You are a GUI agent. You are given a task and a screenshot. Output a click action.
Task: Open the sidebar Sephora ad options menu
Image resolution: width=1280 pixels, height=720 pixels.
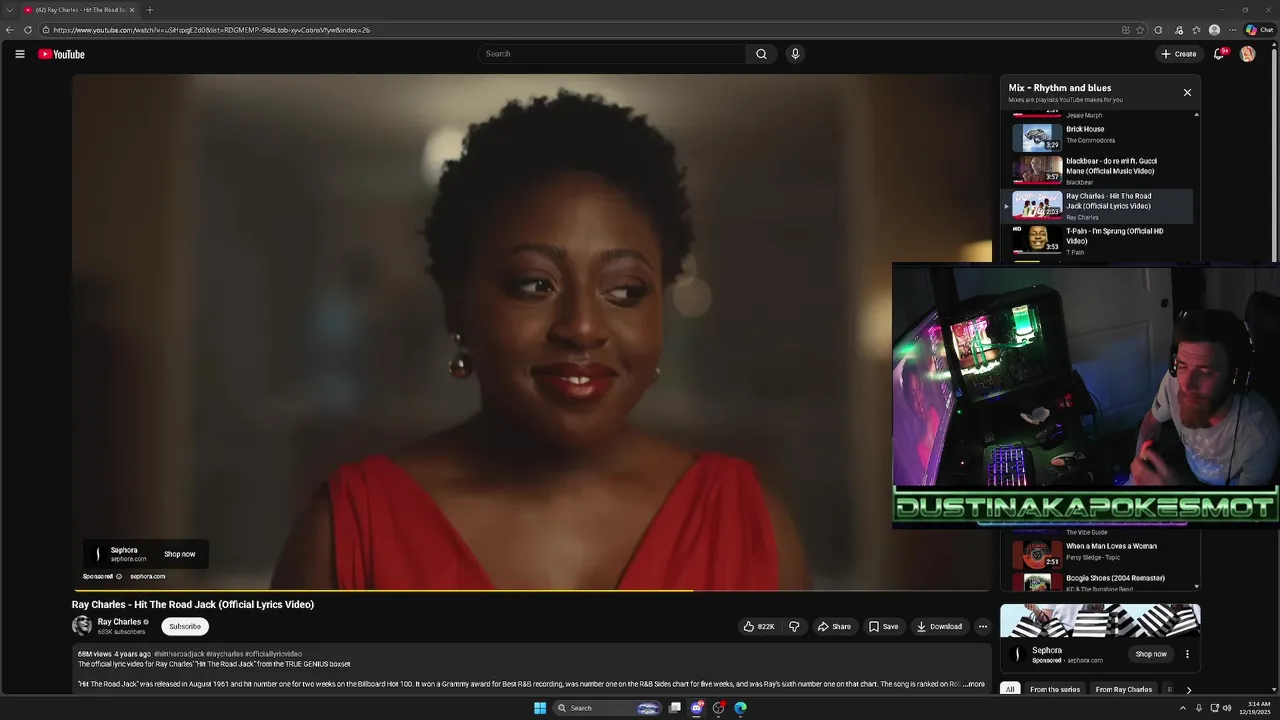point(1187,654)
